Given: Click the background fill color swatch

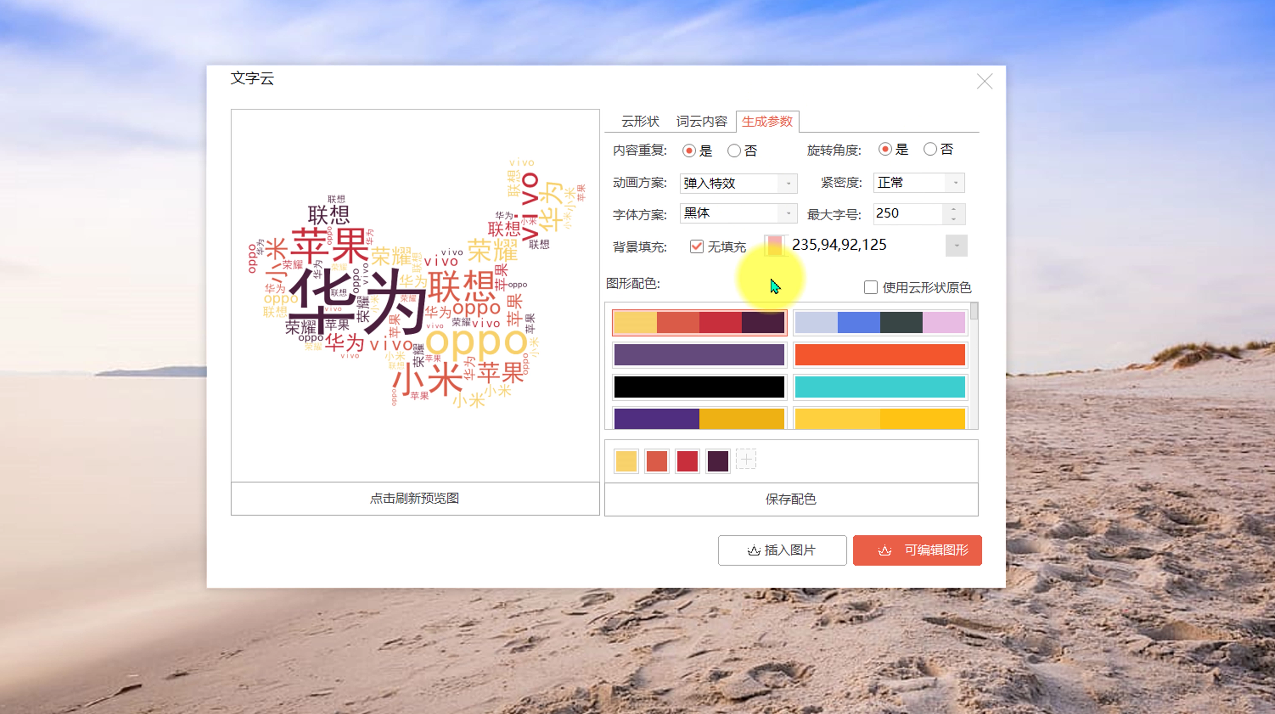Looking at the screenshot, I should (x=775, y=245).
